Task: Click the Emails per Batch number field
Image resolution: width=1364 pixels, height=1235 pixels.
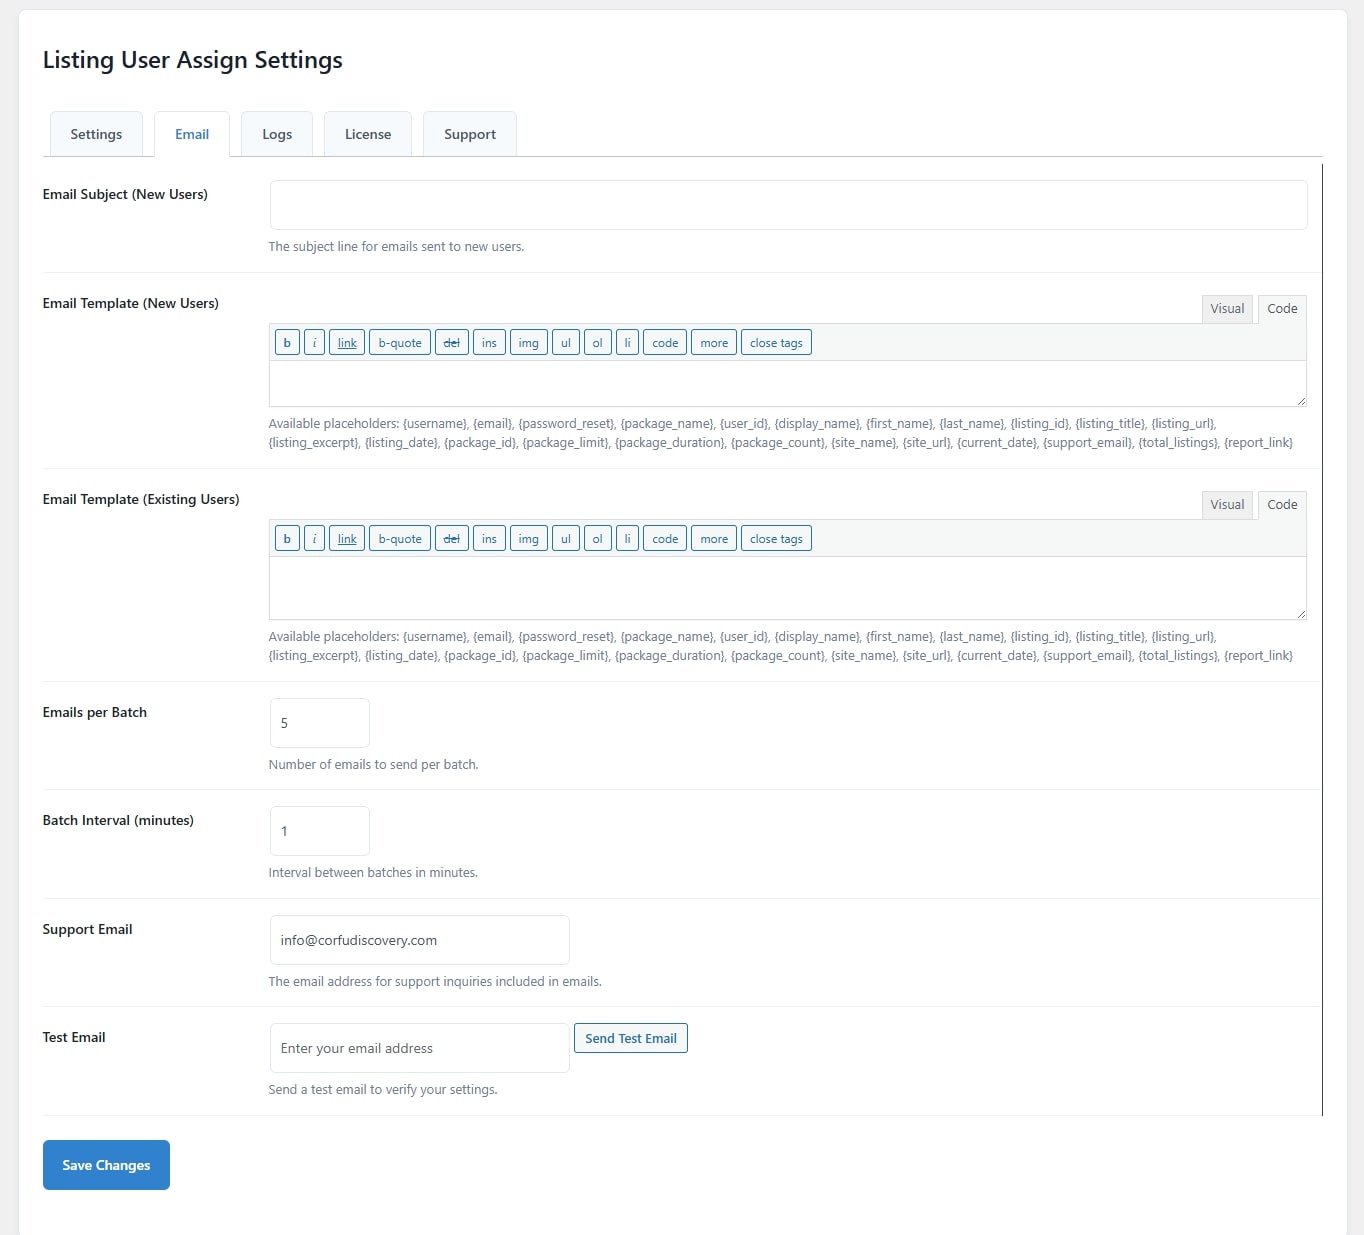Action: tap(320, 723)
